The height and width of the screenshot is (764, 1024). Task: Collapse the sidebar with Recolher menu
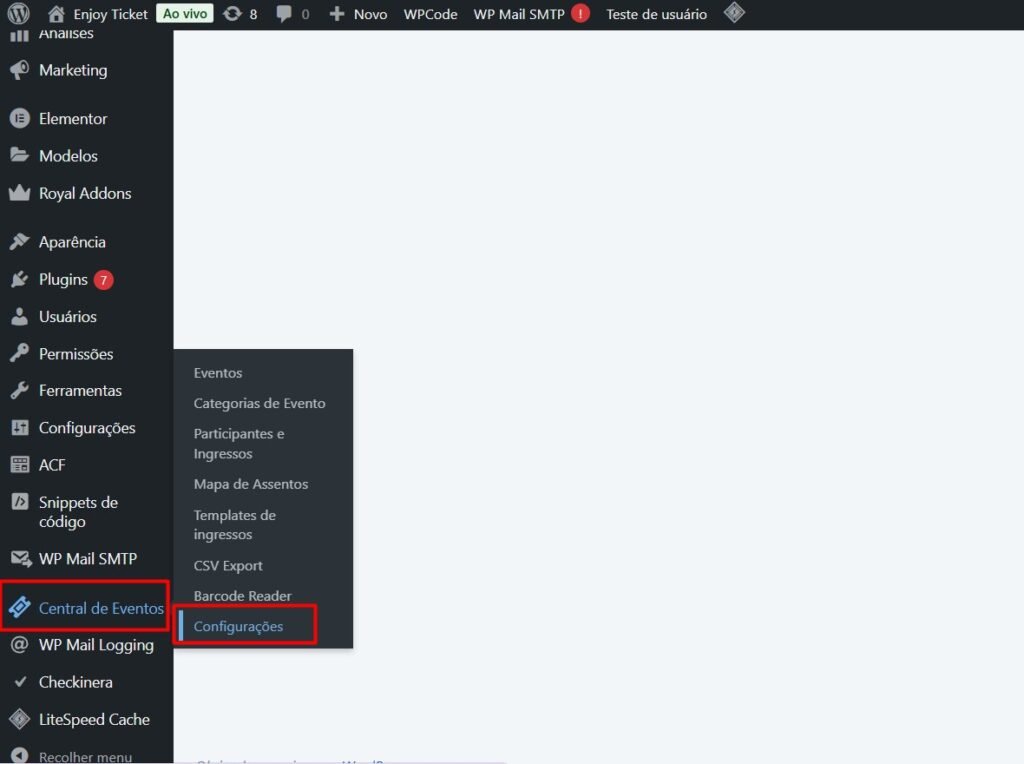(x=84, y=756)
